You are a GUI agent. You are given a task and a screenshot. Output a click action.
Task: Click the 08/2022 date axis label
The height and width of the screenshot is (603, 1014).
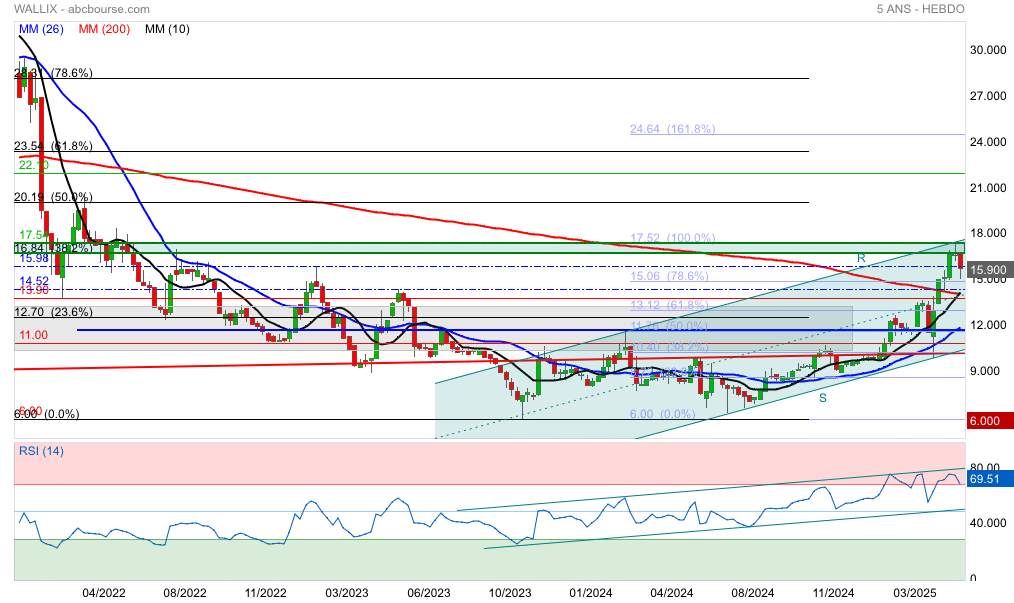pyautogui.click(x=184, y=593)
